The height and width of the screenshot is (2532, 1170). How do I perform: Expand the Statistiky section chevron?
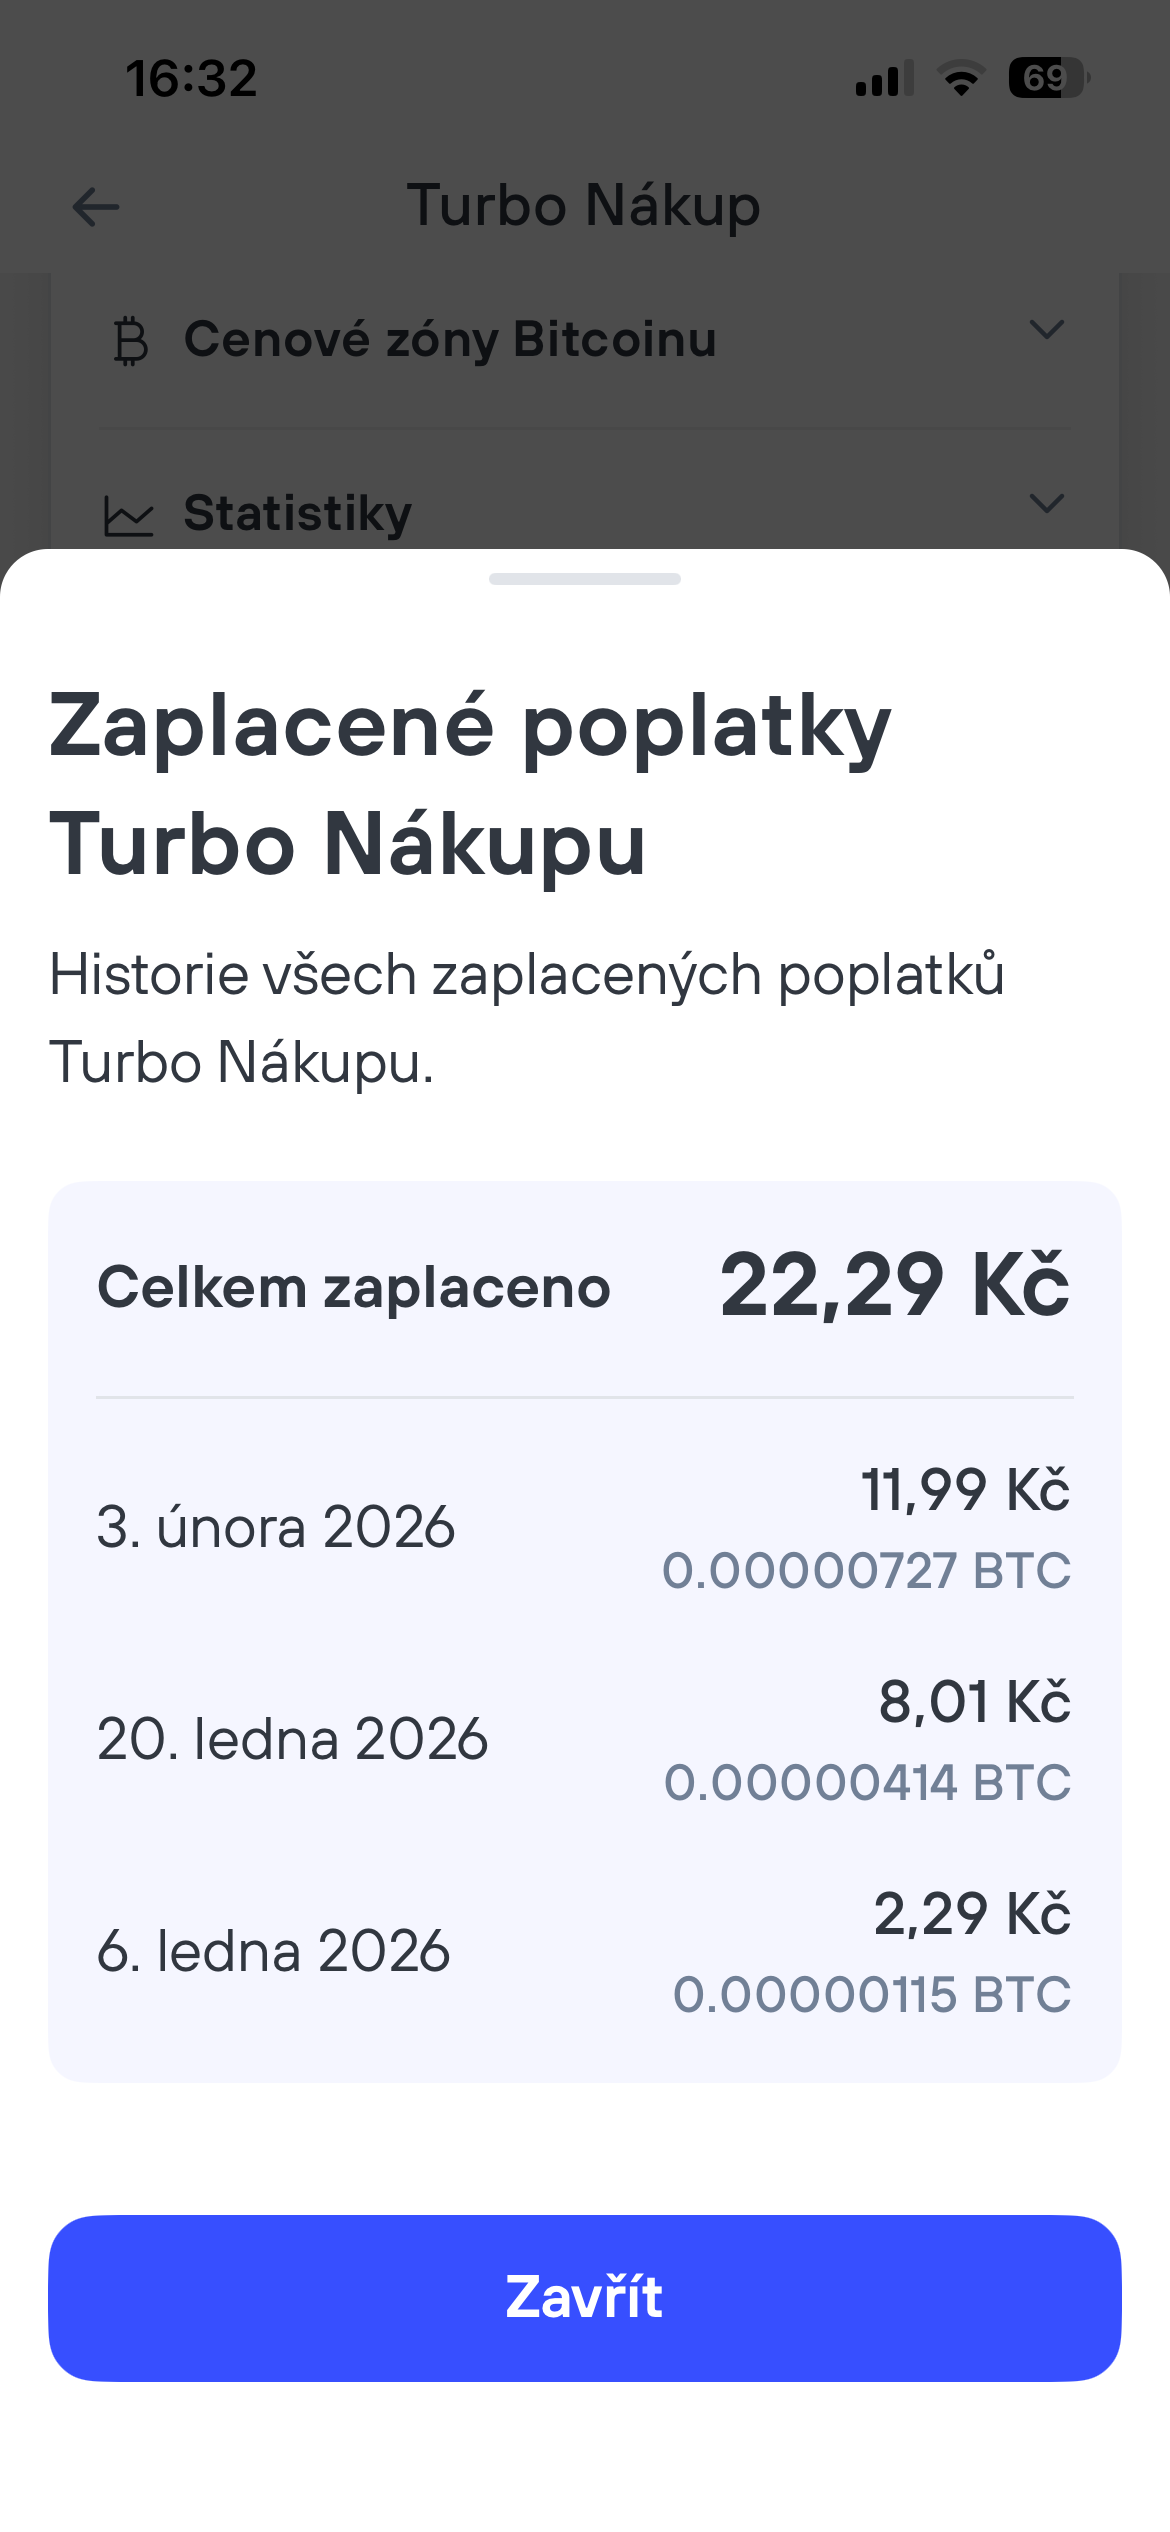[x=1046, y=503]
